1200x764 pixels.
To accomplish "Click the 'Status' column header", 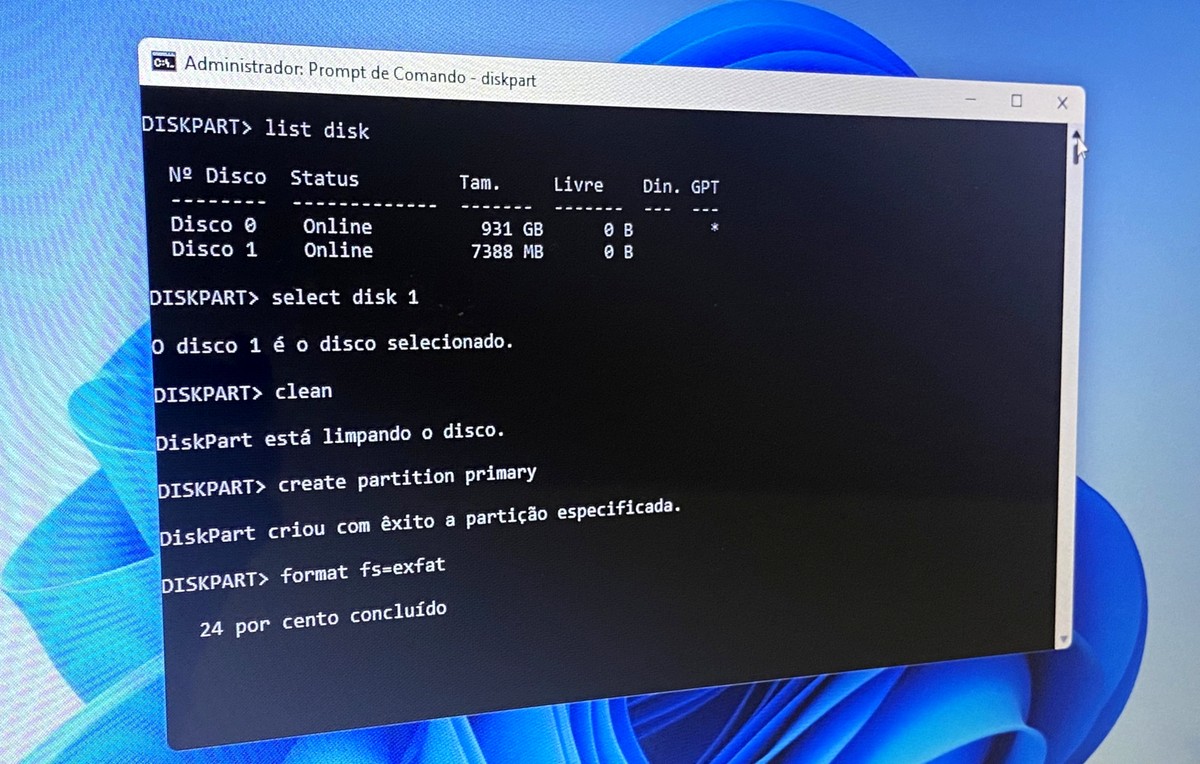I will coord(324,179).
